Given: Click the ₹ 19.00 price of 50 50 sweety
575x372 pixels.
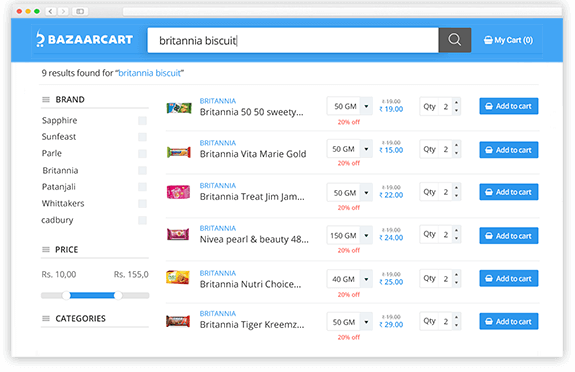Looking at the screenshot, I should pos(391,109).
